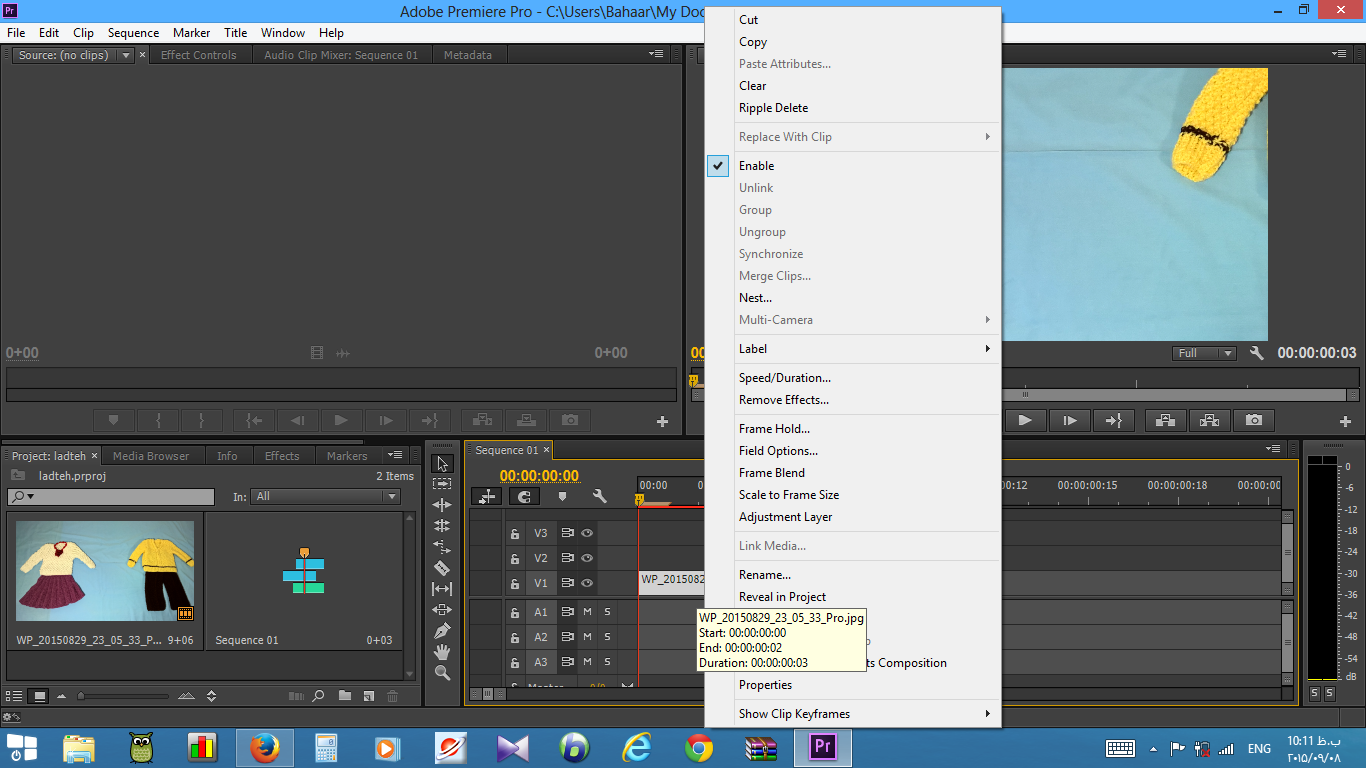Image resolution: width=1366 pixels, height=768 pixels.
Task: Open Source Monitor button editor plus
Action: [662, 422]
